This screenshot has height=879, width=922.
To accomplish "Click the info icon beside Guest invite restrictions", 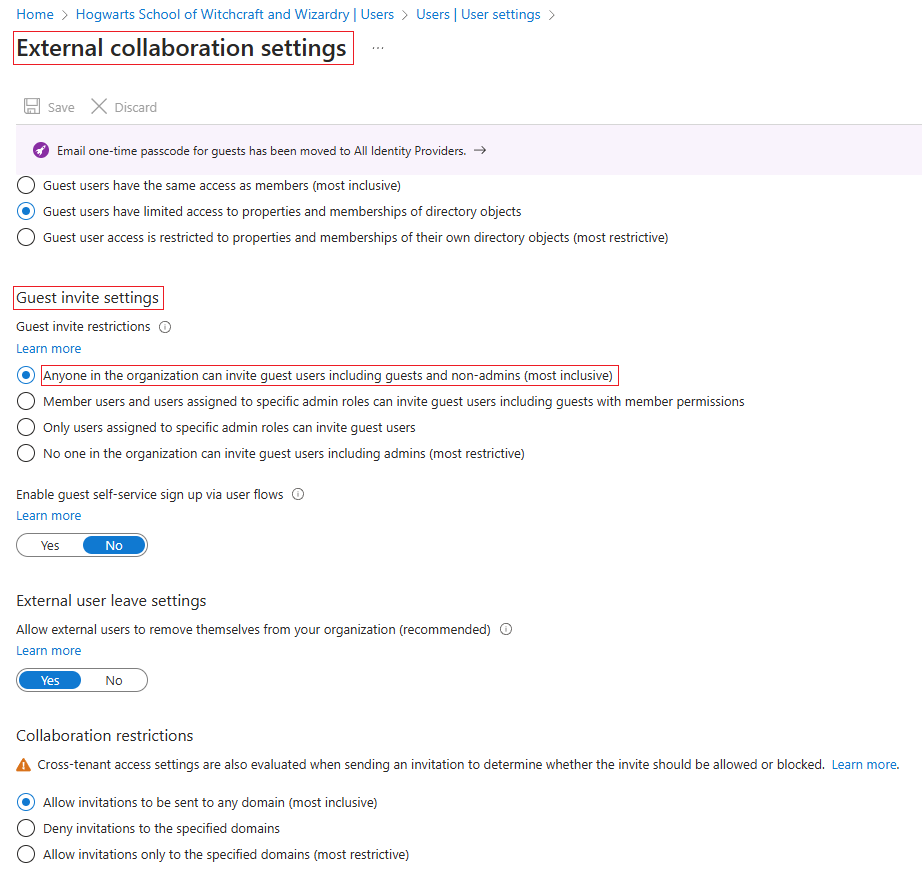I will point(165,326).
